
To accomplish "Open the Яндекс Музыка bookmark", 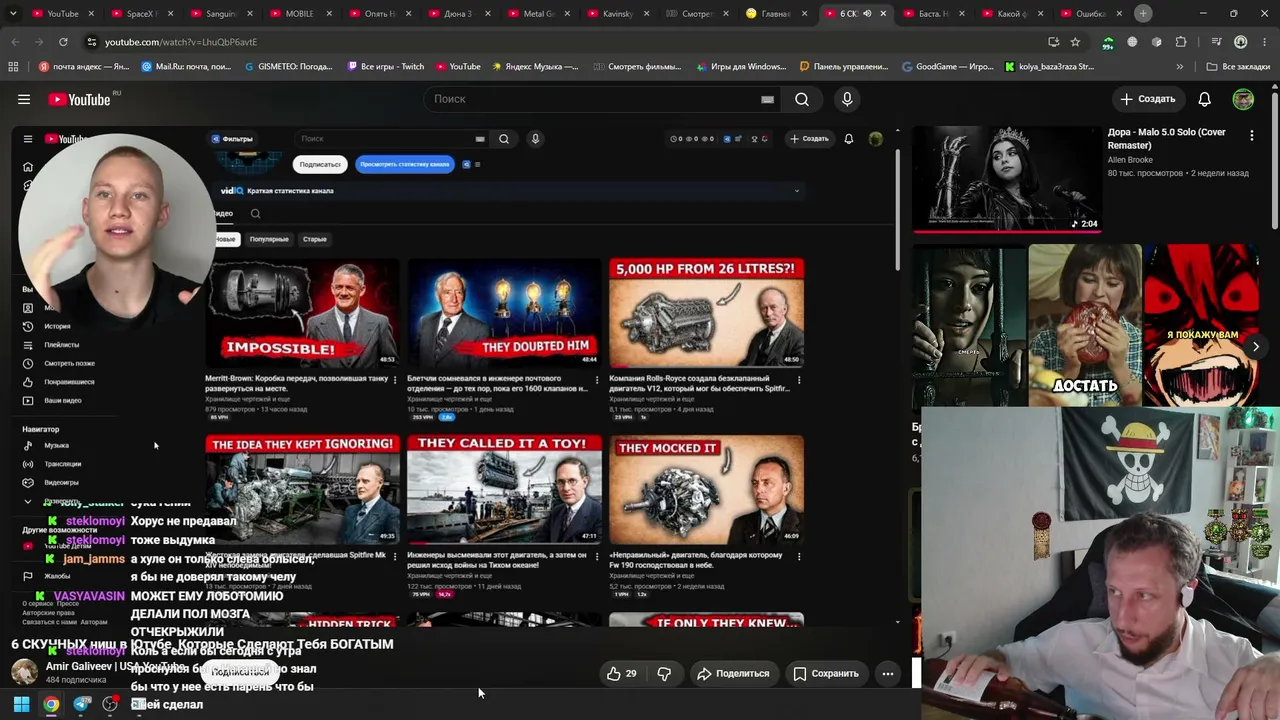I will click(536, 67).
